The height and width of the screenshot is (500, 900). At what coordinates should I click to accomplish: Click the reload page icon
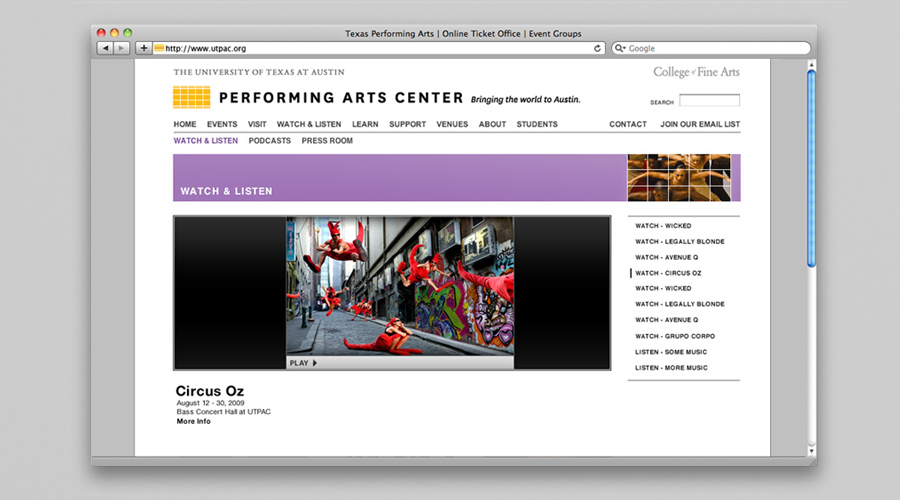pyautogui.click(x=598, y=48)
